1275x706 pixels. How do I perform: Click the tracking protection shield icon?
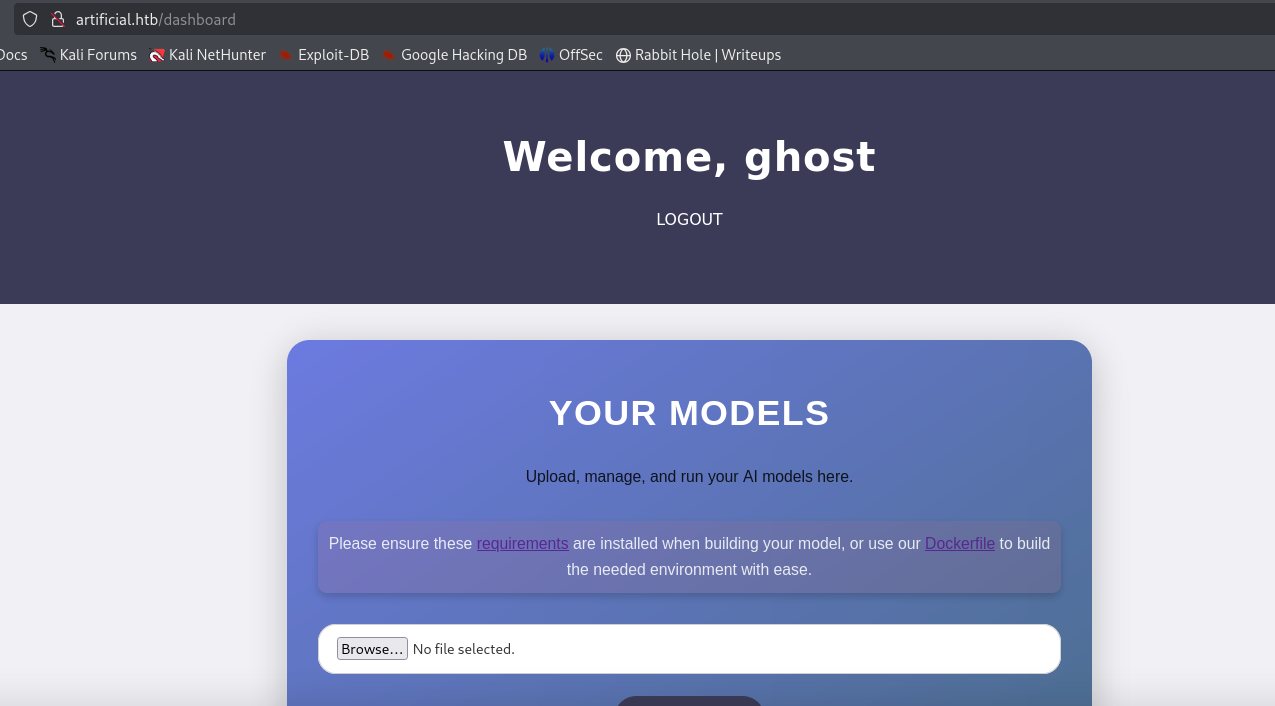click(x=30, y=19)
